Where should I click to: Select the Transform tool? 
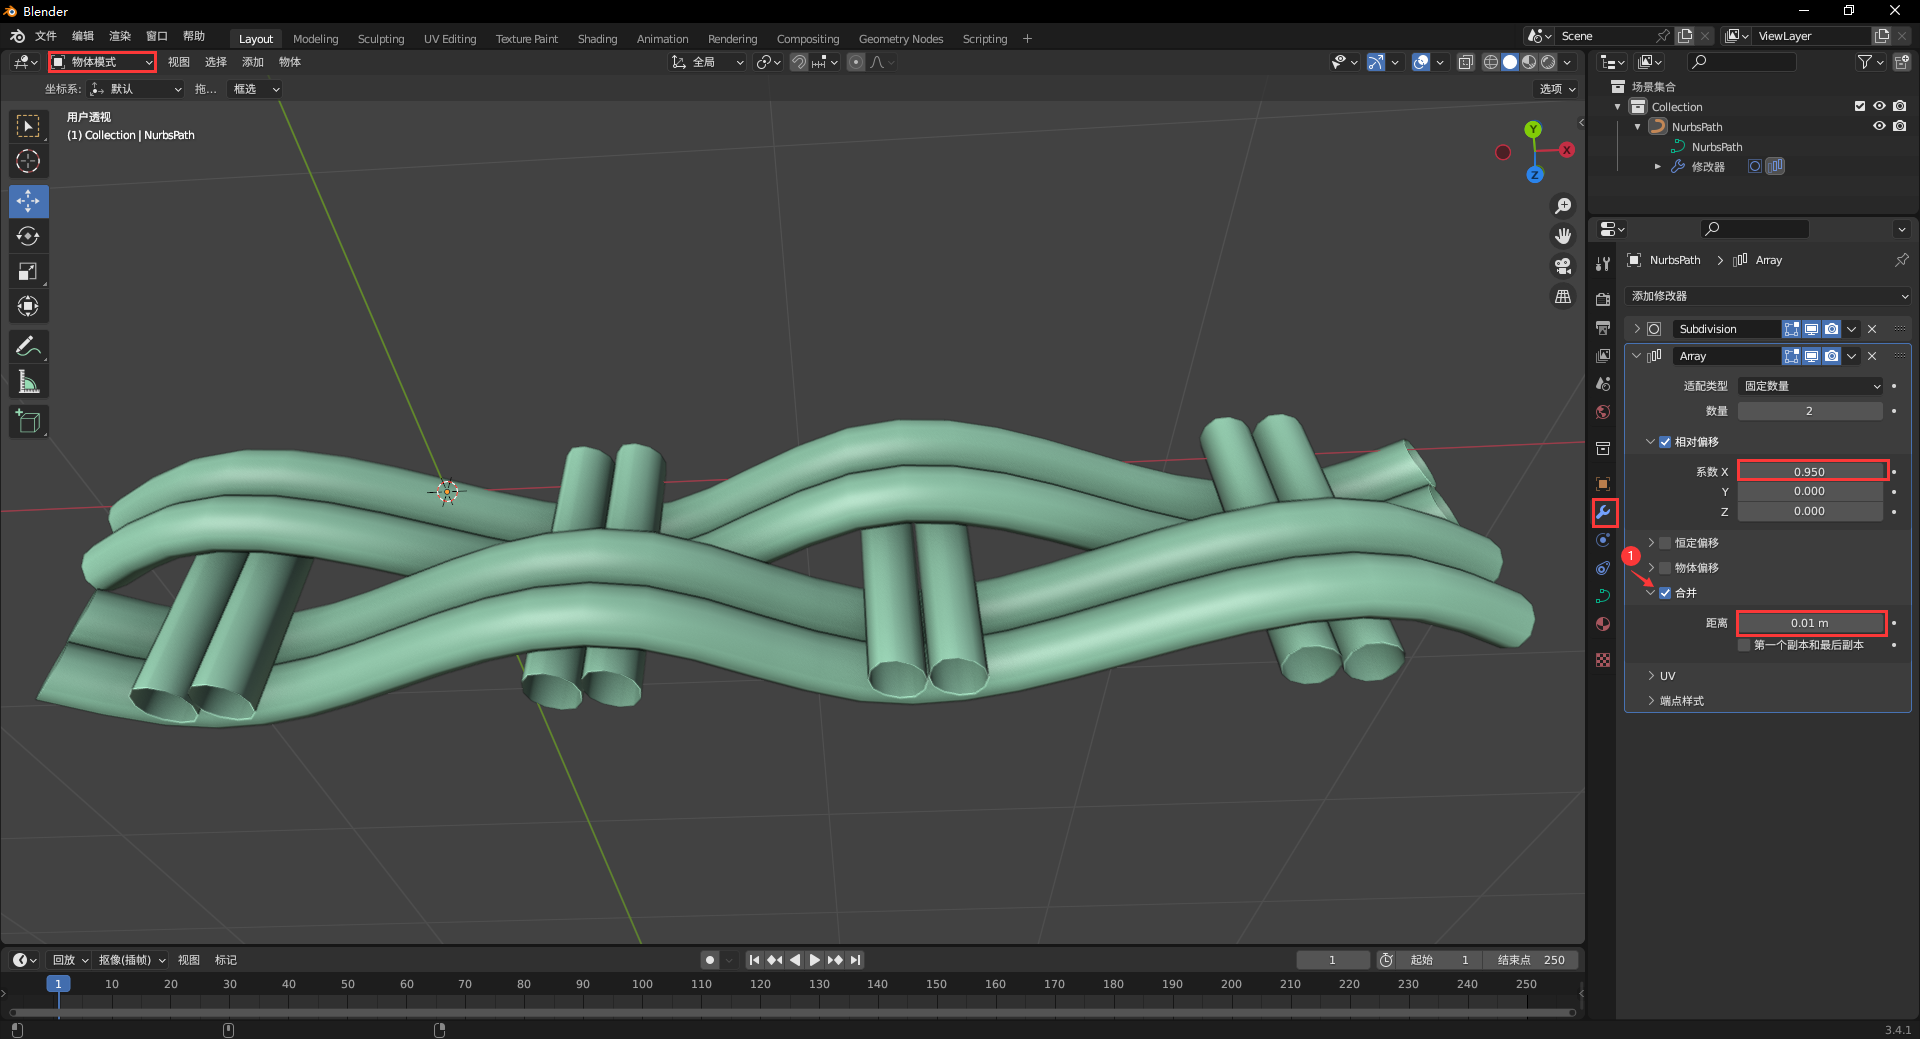pos(28,306)
